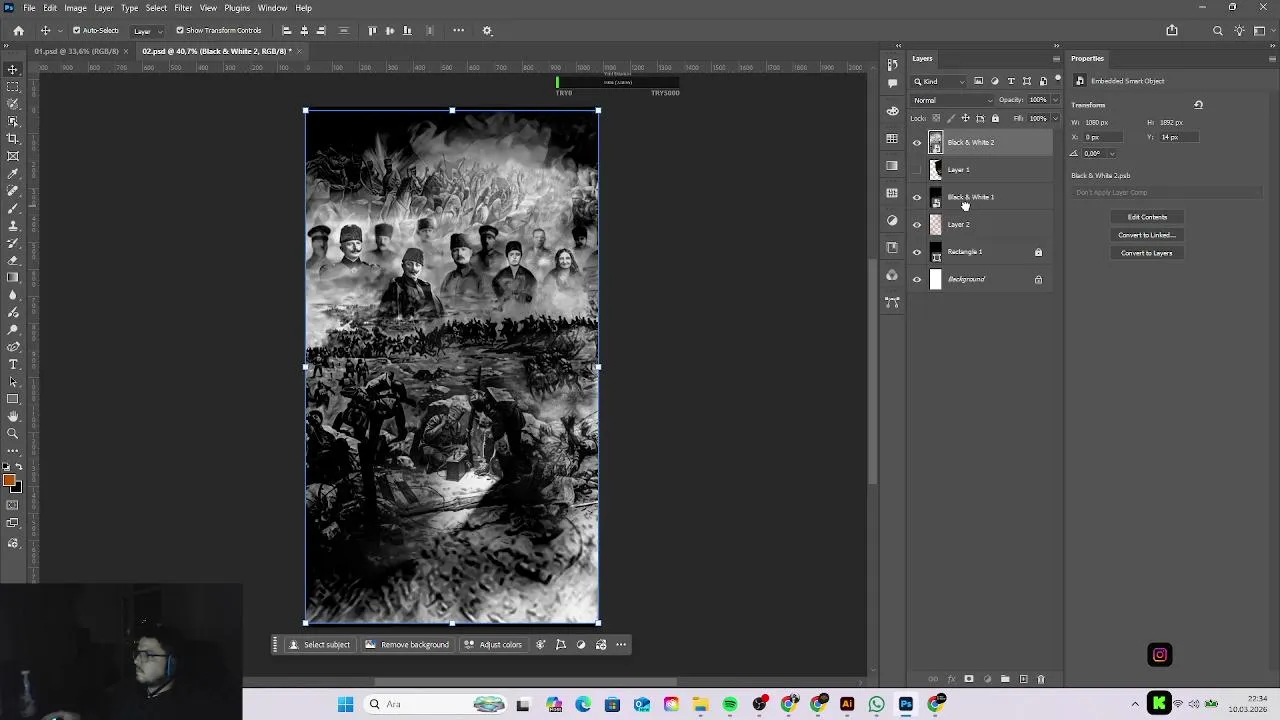
Task: Lock all attributes of layer
Action: point(994,118)
